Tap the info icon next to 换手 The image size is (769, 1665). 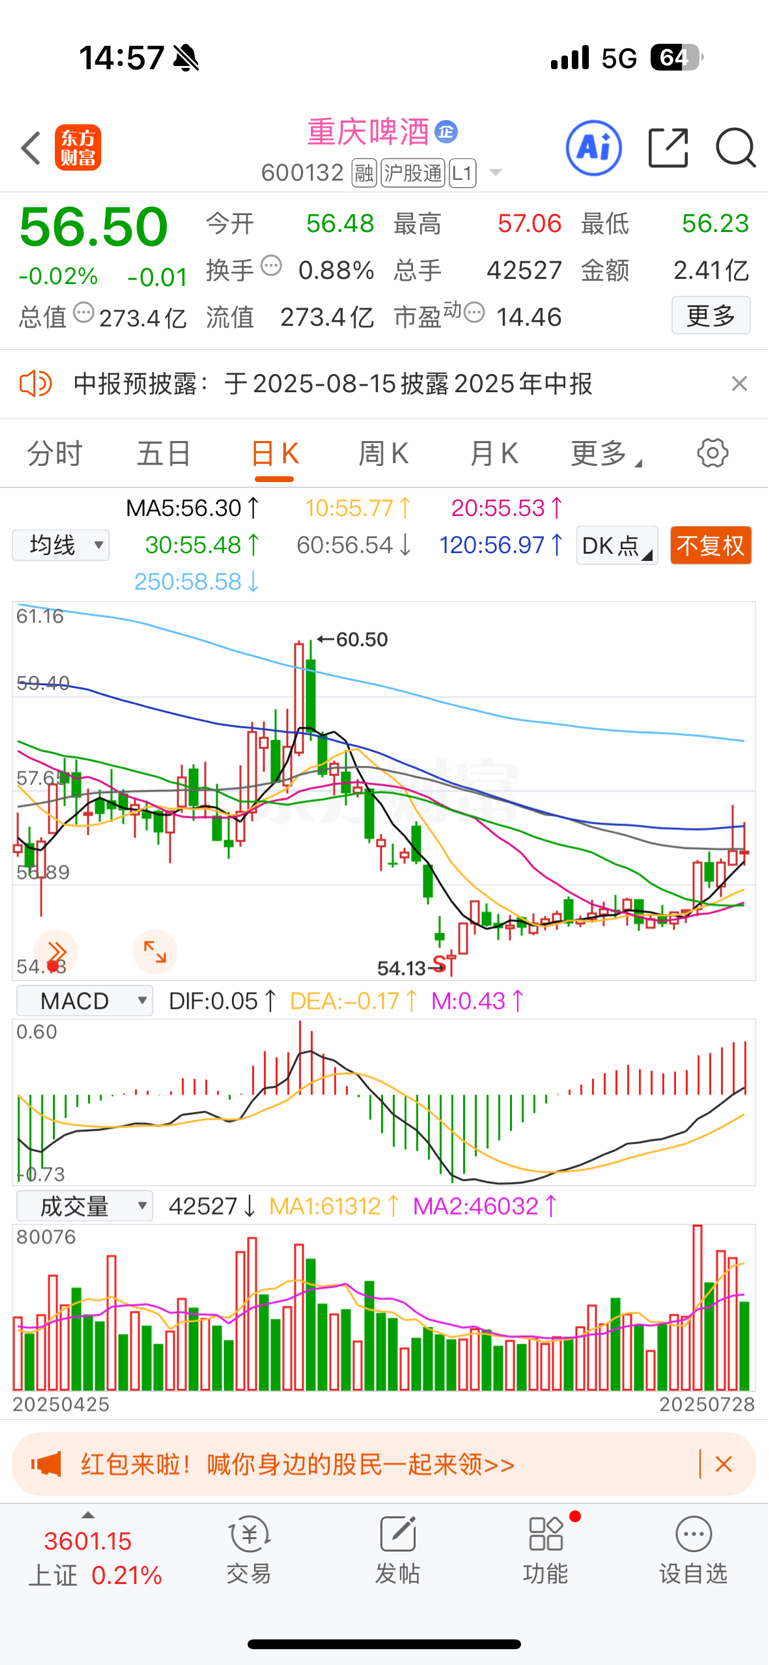coord(271,266)
